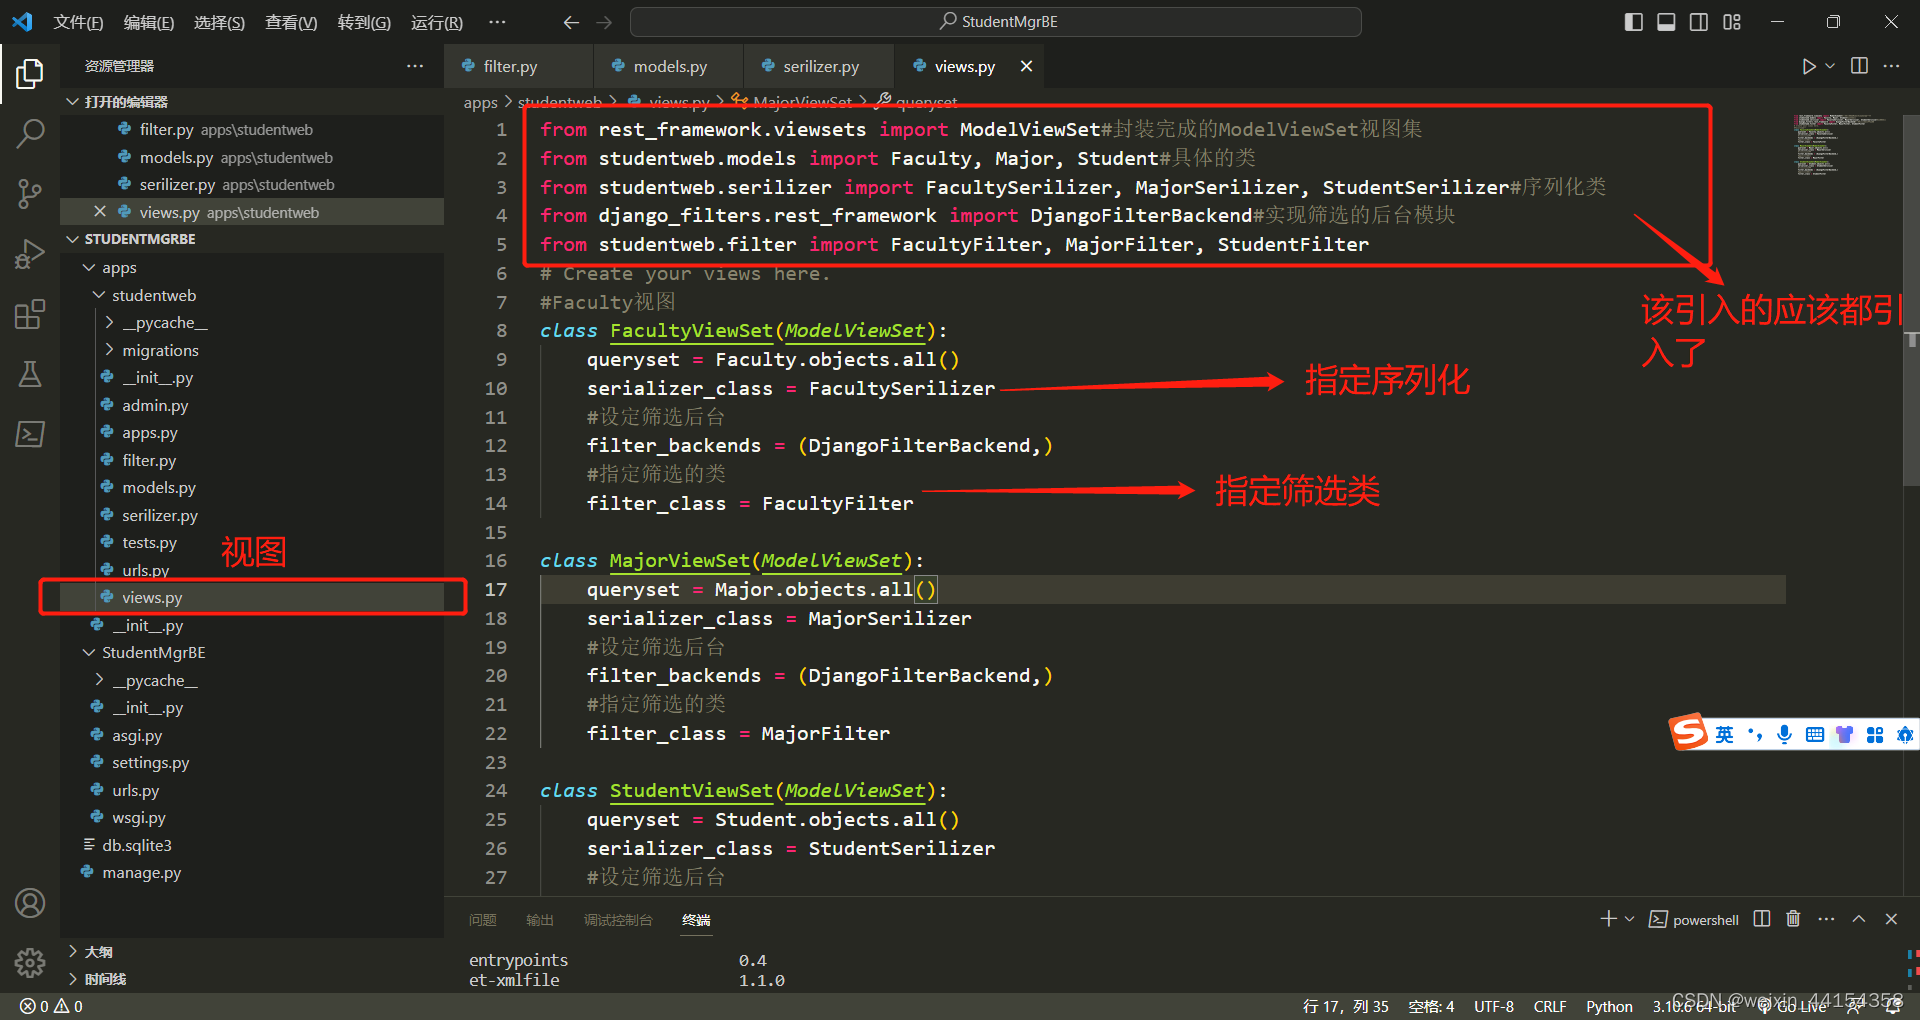1920x1020 pixels.
Task: Open the Run and Debug view
Action: point(30,254)
